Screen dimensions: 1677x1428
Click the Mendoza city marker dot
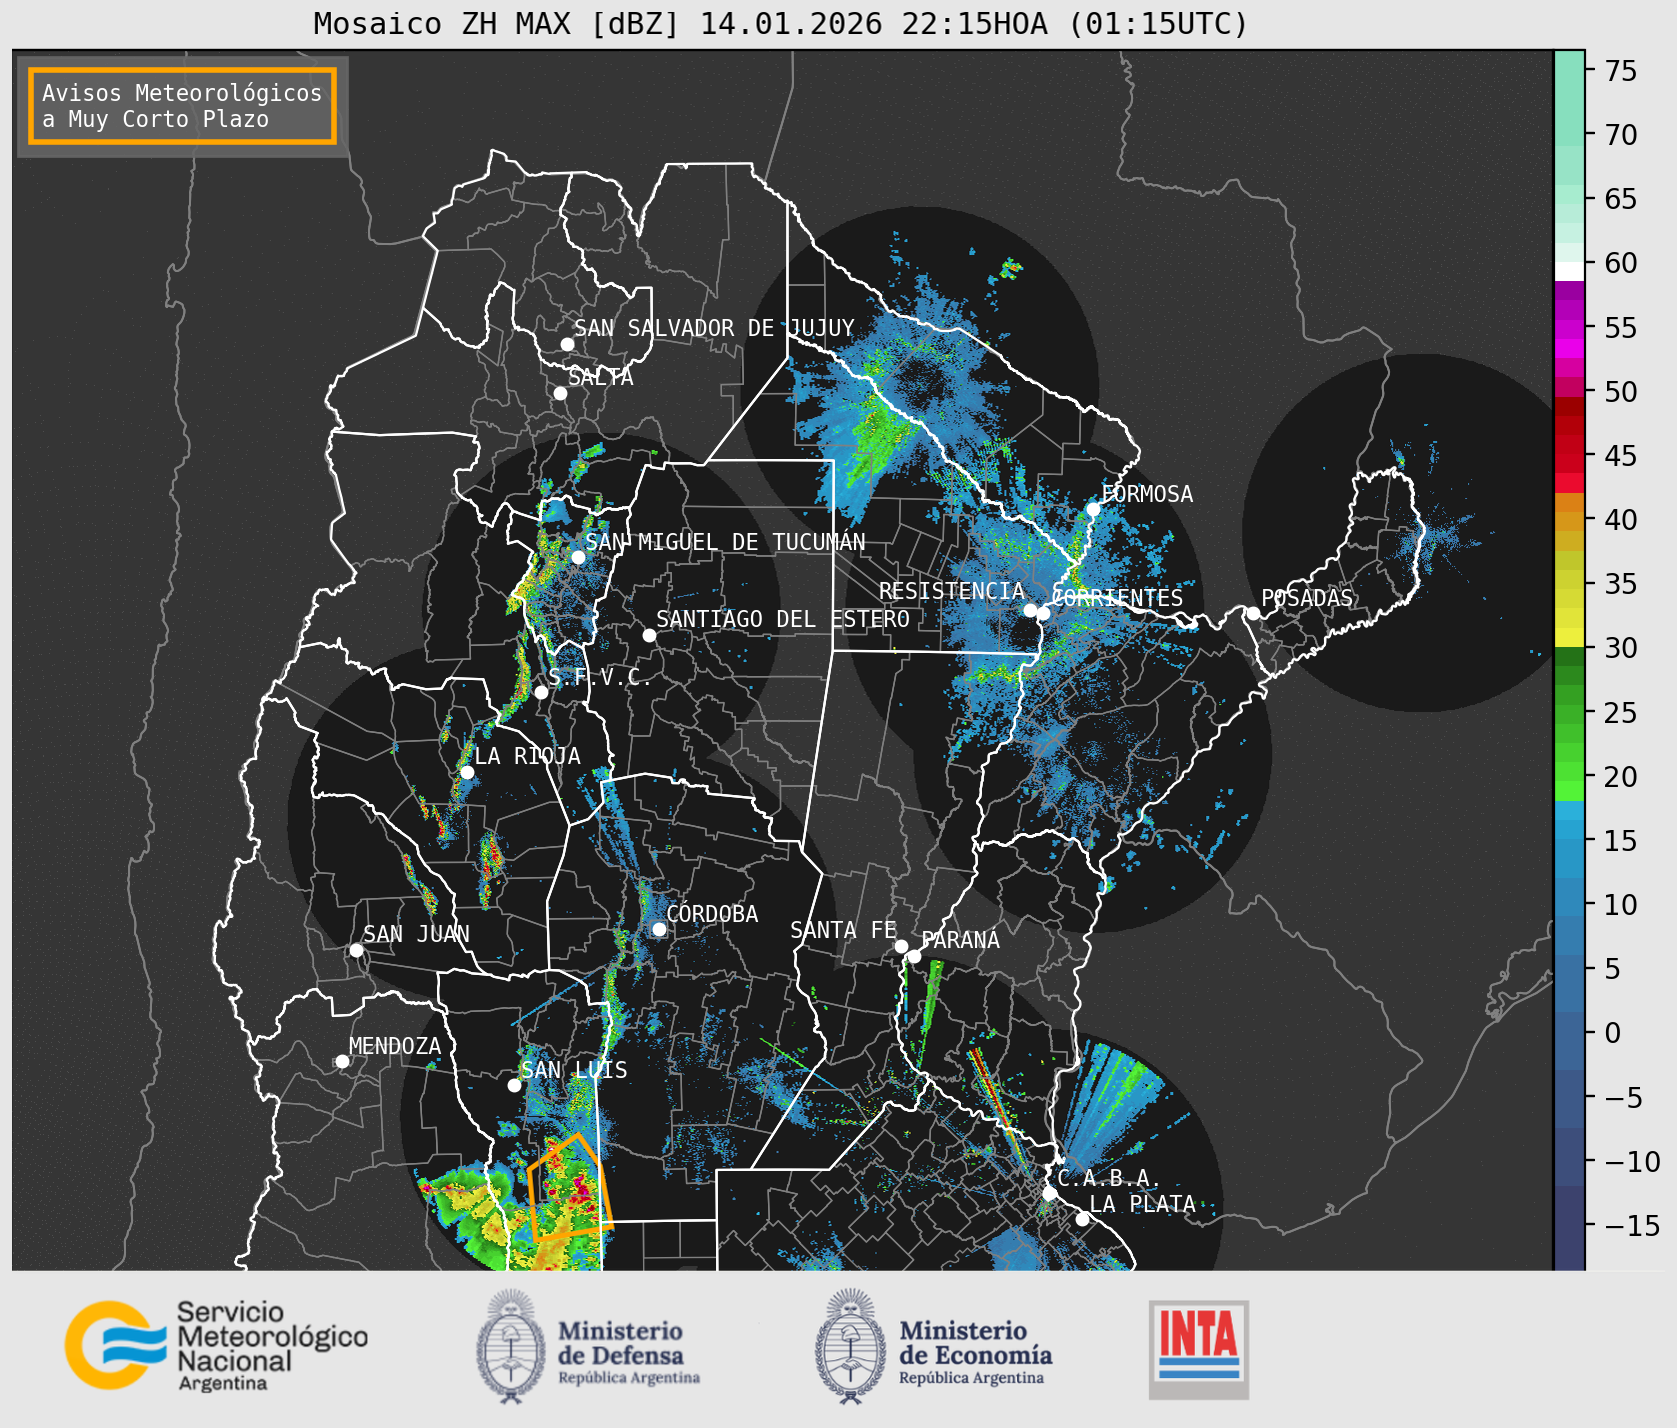pos(342,1061)
